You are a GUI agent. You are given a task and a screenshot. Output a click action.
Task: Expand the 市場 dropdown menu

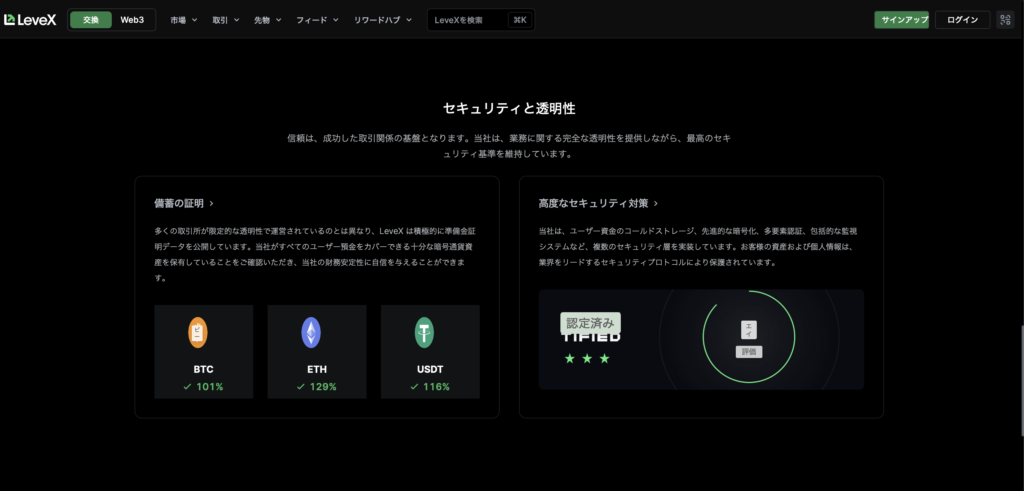click(184, 20)
